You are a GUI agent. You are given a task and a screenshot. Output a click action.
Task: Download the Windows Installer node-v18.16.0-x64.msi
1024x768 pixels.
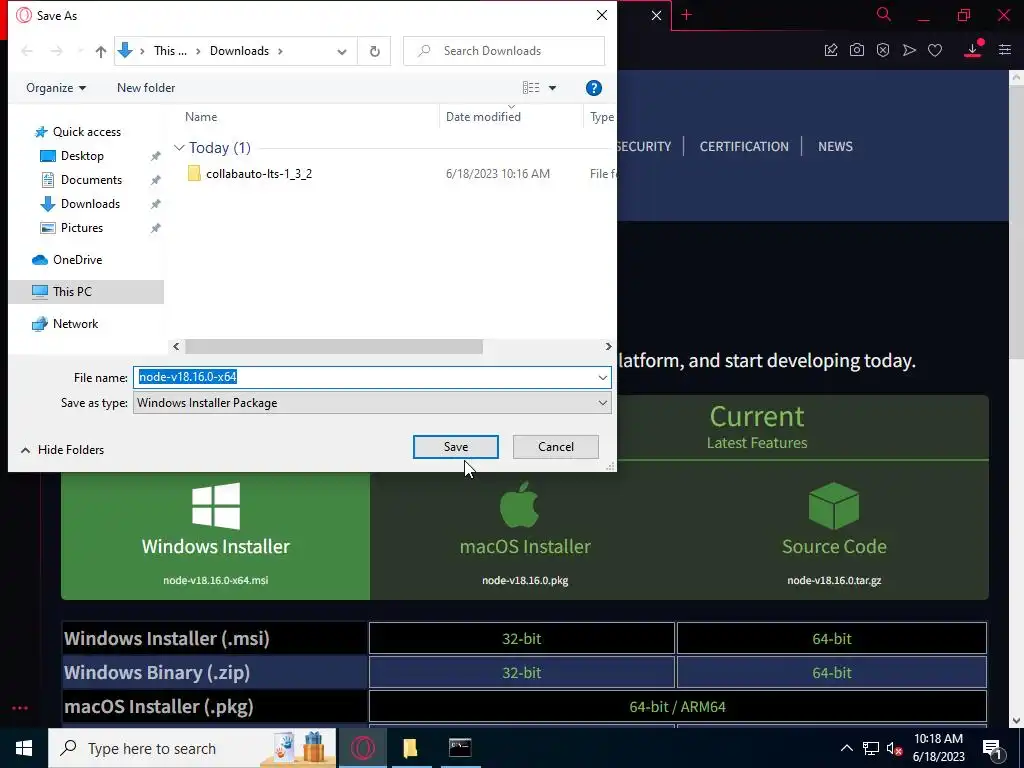216,534
